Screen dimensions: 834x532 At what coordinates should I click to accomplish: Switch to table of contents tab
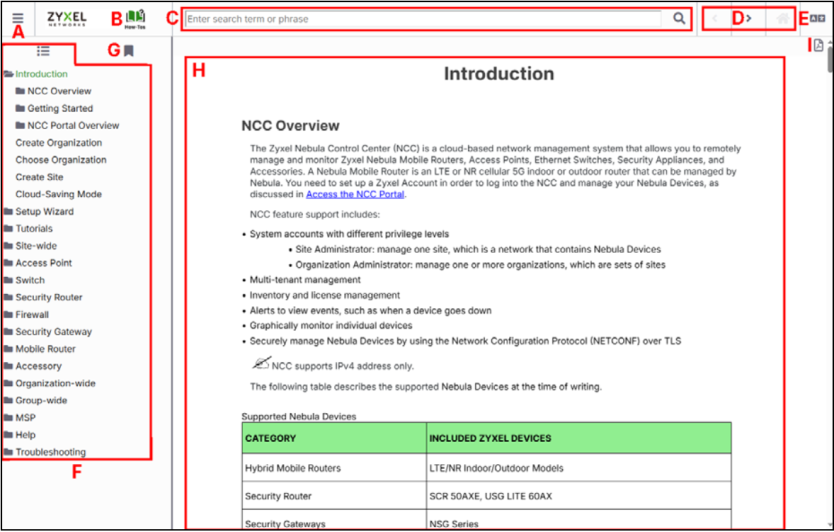(43, 51)
